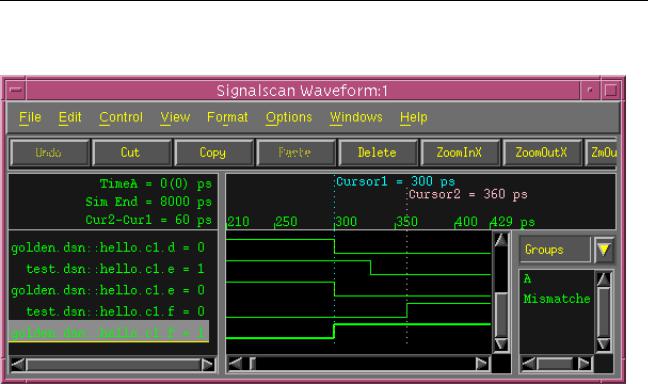Viewport: 648px width, 384px height.
Task: Select group A in the Groups list
Action: [x=527, y=279]
